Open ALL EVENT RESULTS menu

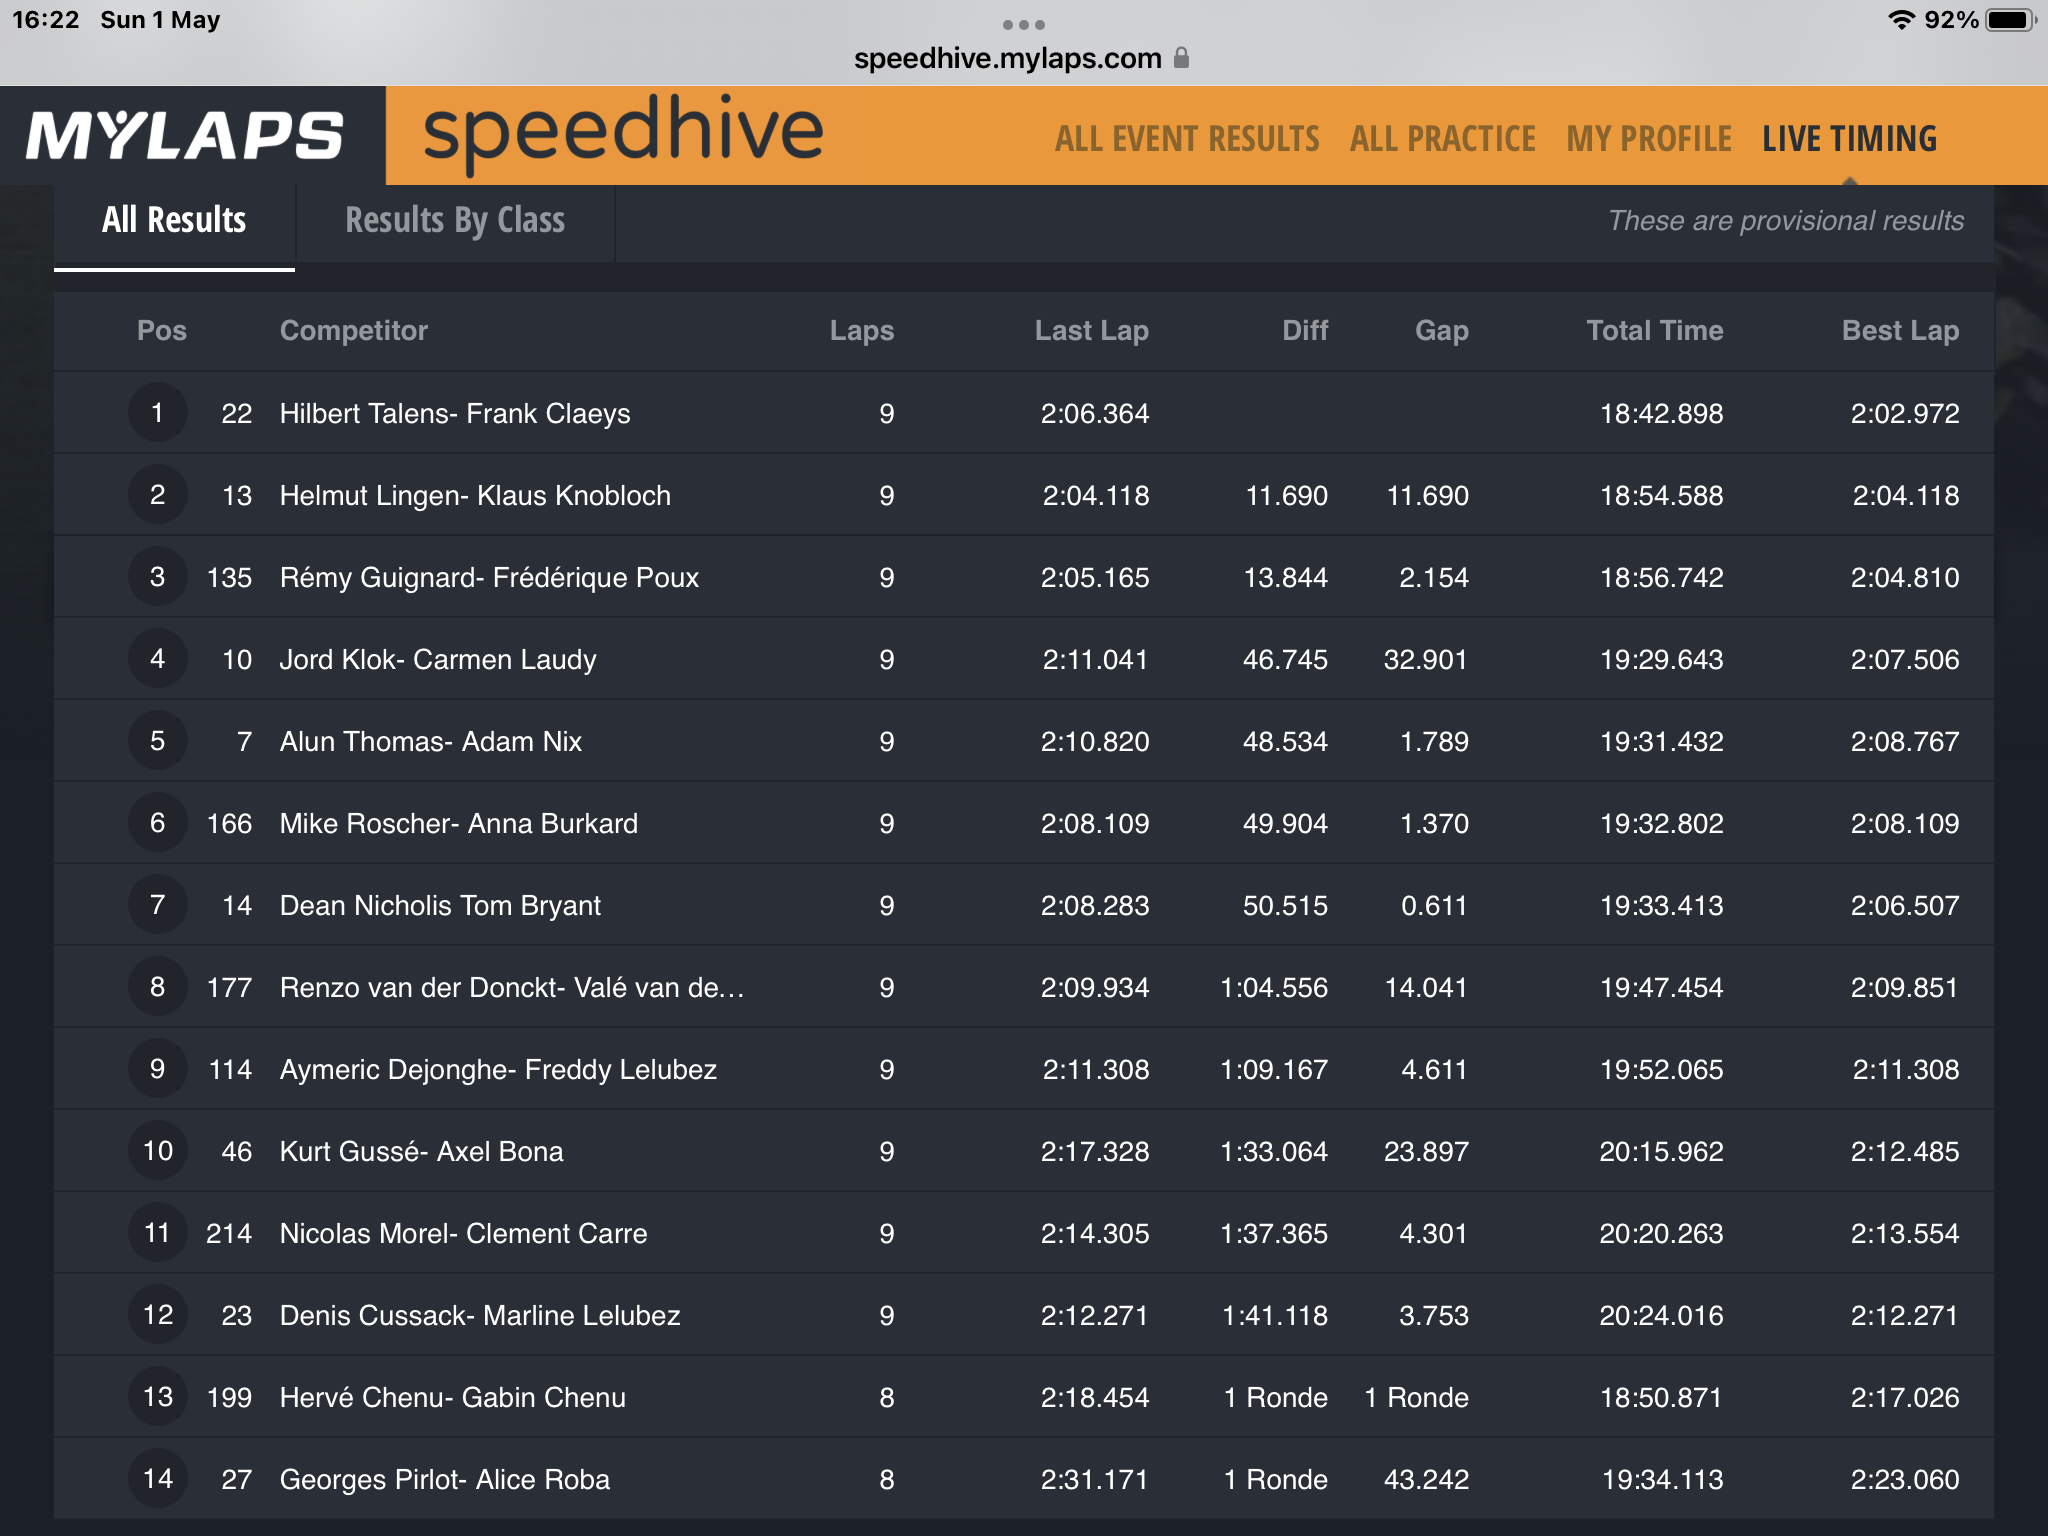1187,139
